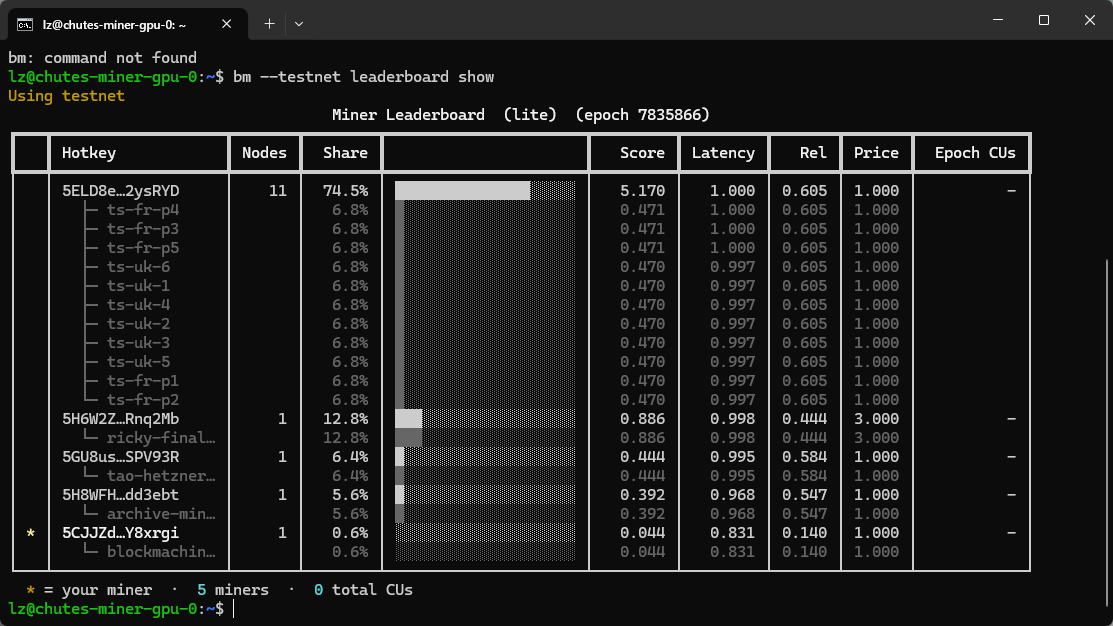Open a new terminal tab
Viewport: 1113px width, 626px height.
[x=269, y=24]
